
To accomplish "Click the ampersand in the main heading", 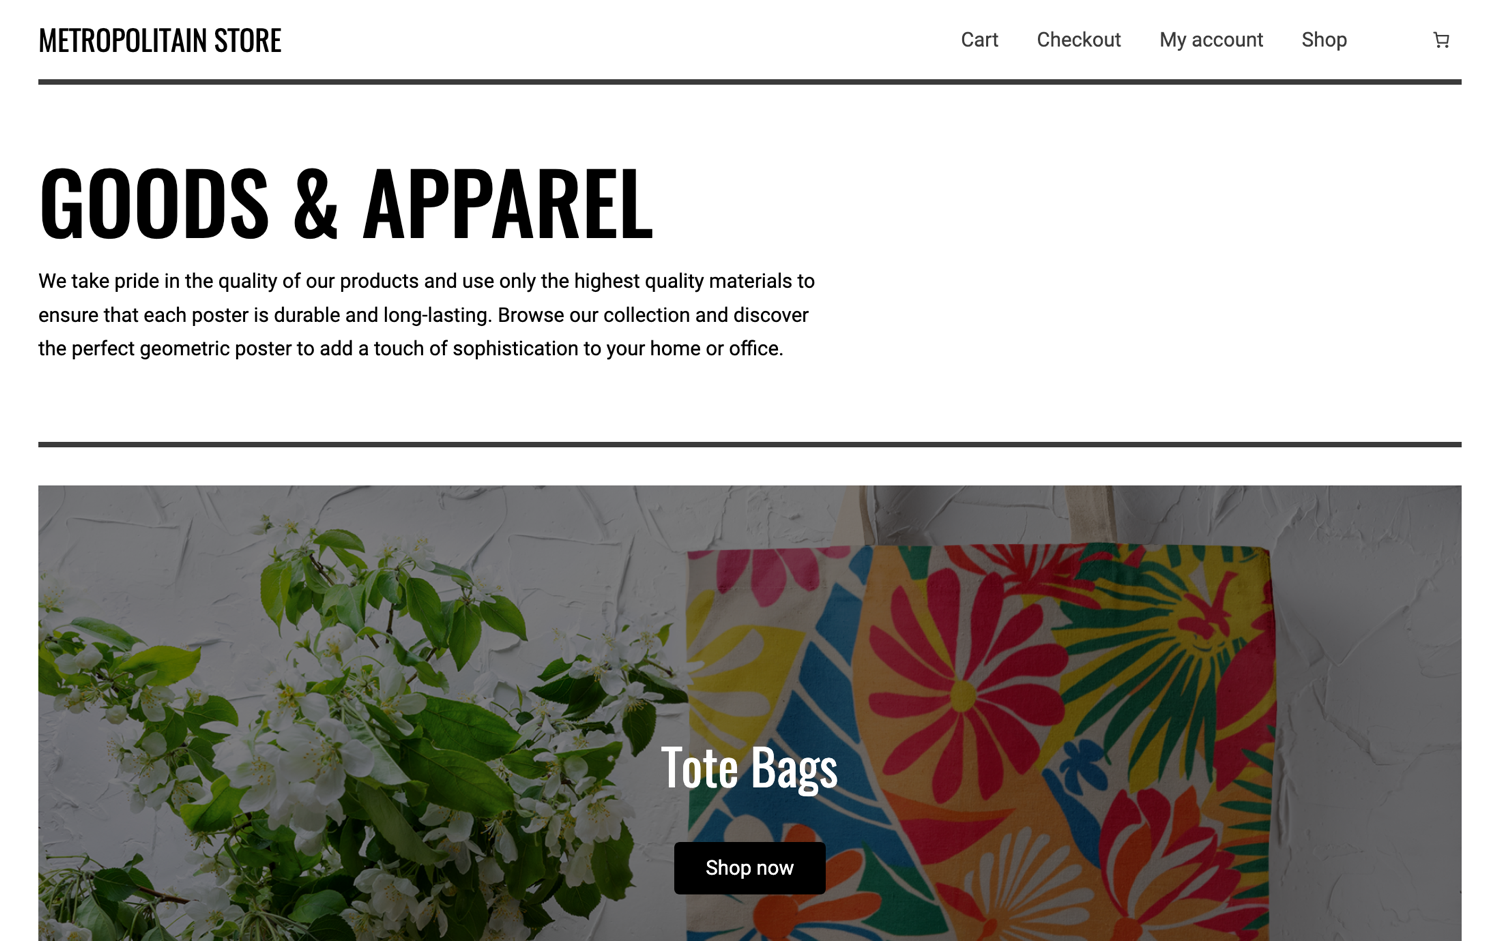I will (x=316, y=203).
